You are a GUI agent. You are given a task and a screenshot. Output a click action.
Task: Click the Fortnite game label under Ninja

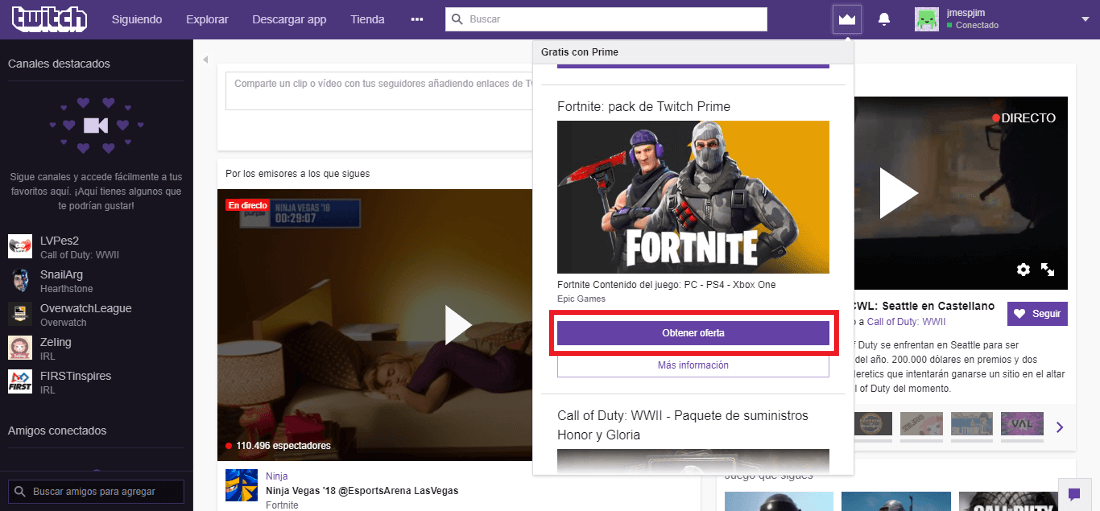(282, 505)
